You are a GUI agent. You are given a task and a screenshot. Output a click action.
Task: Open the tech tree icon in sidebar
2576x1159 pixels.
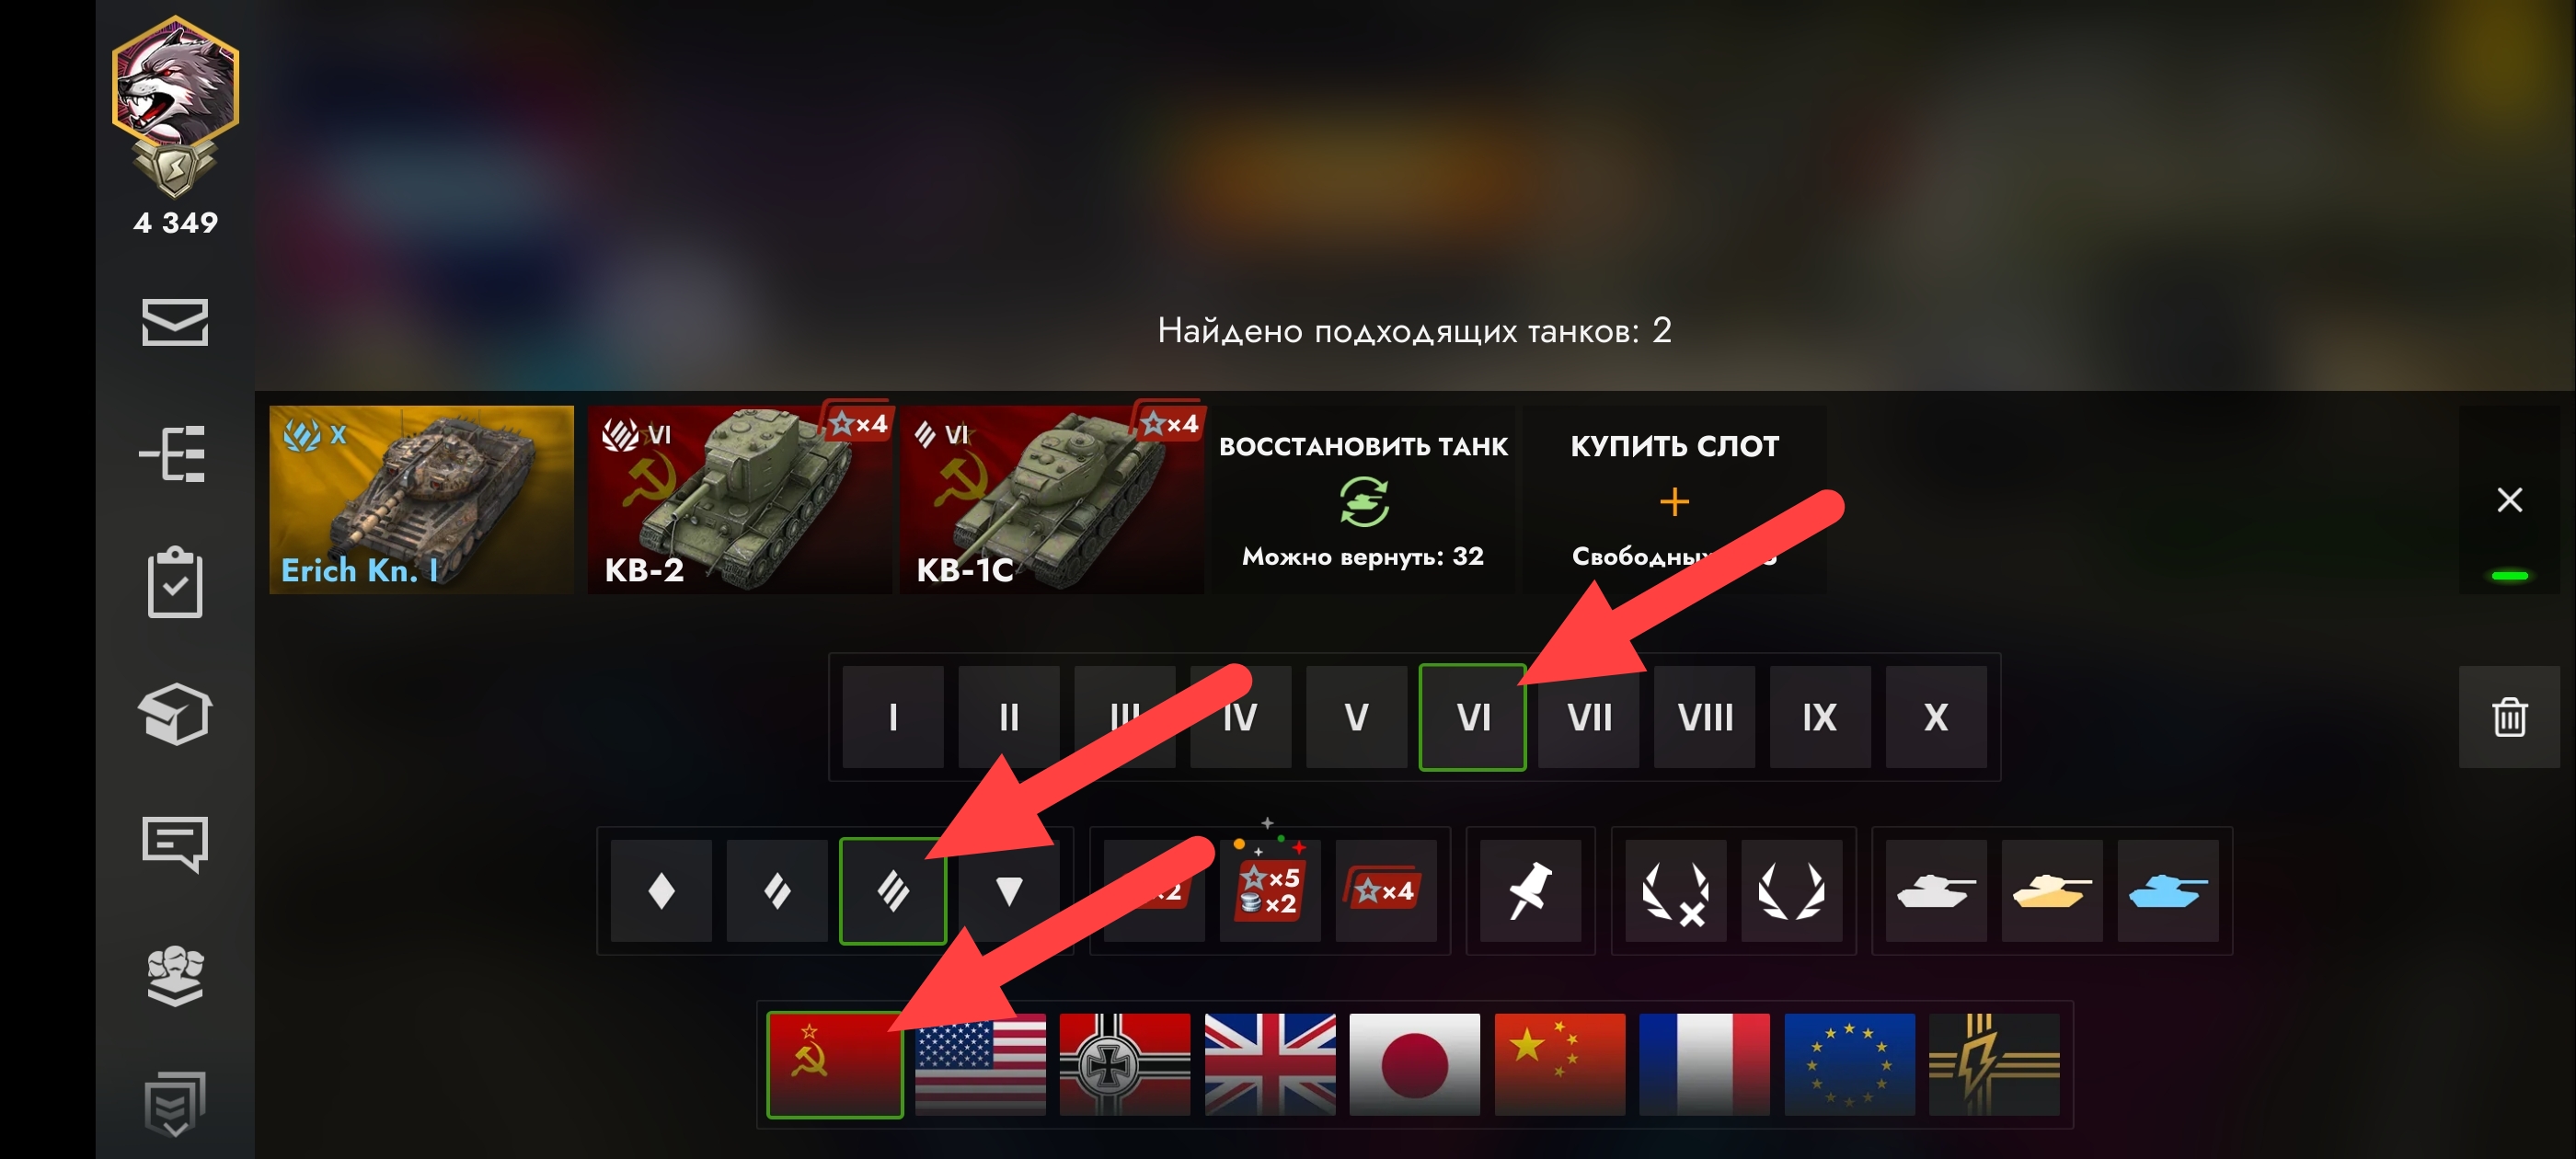point(173,454)
